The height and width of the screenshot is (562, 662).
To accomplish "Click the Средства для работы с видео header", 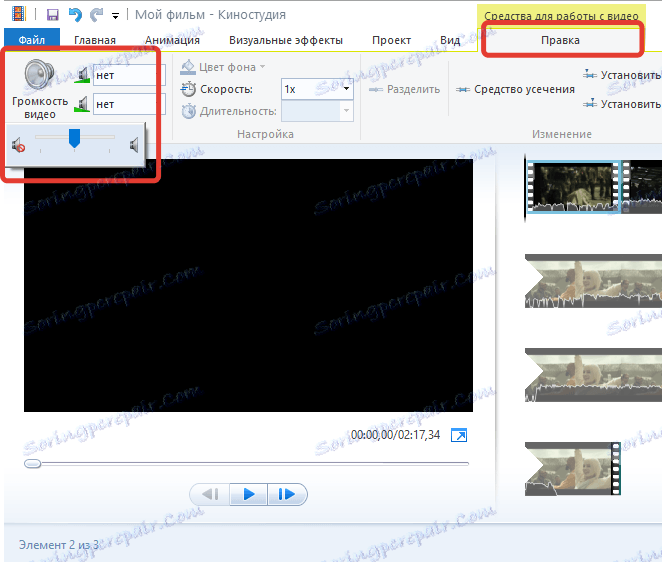I will click(x=561, y=16).
